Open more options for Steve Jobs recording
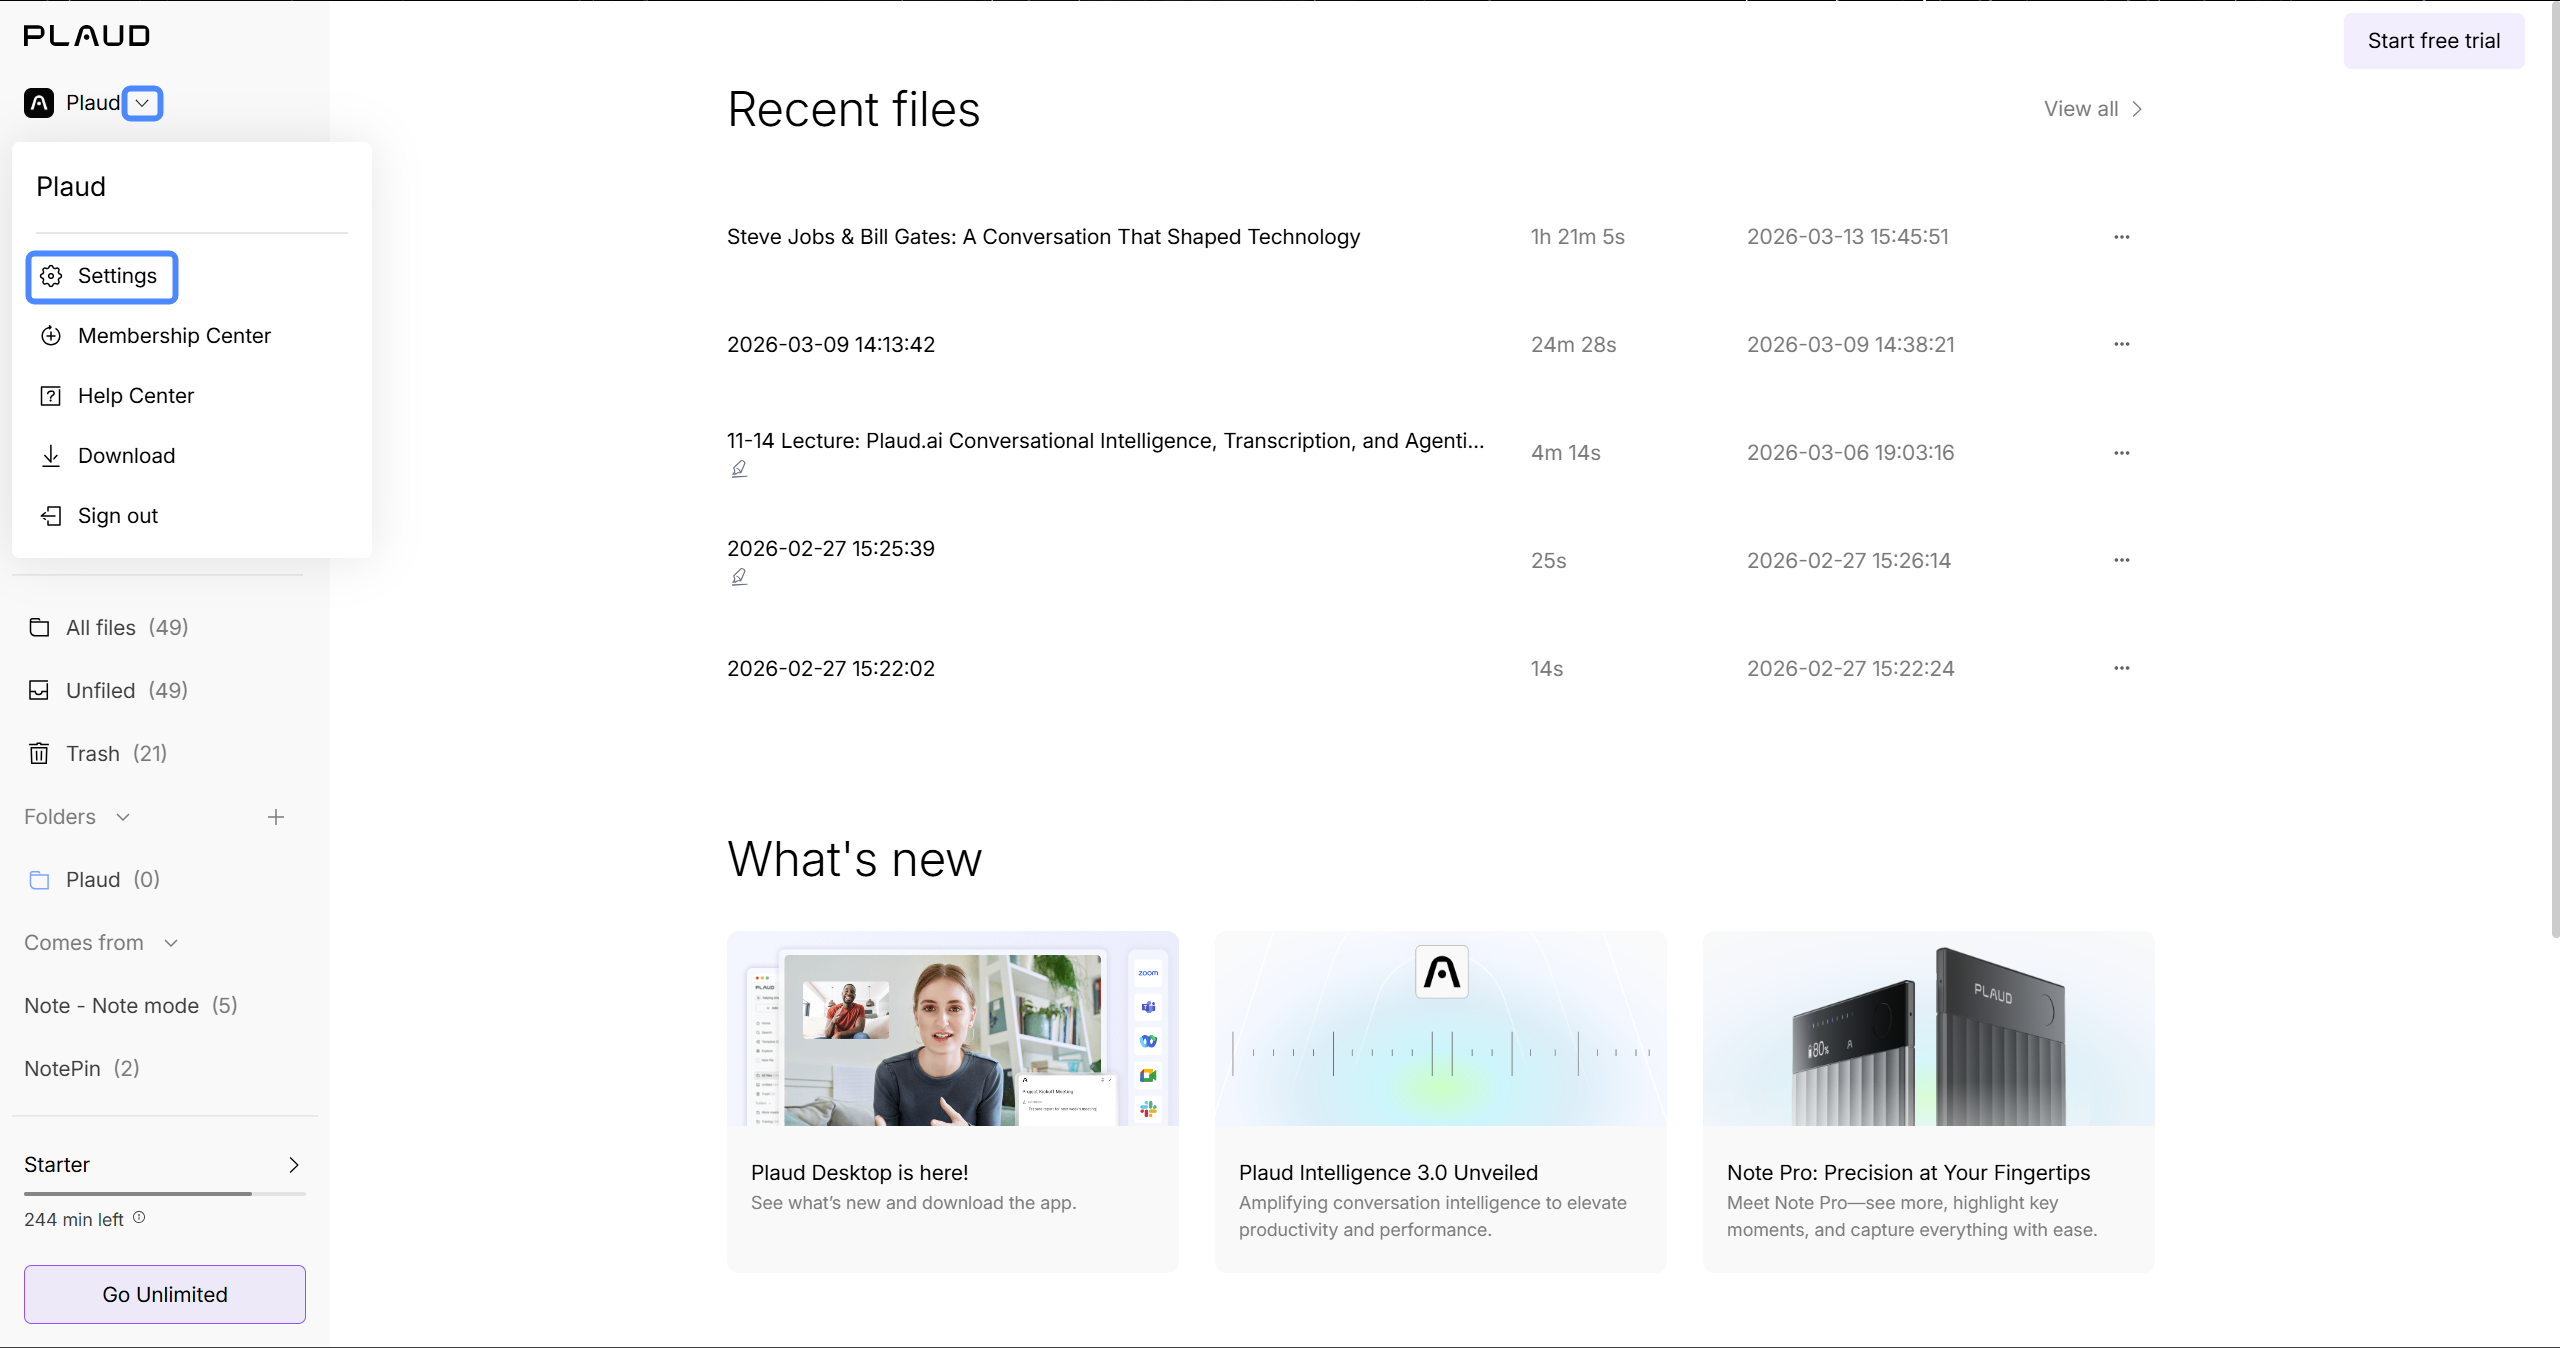Image resolution: width=2560 pixels, height=1348 pixels. [x=2122, y=237]
